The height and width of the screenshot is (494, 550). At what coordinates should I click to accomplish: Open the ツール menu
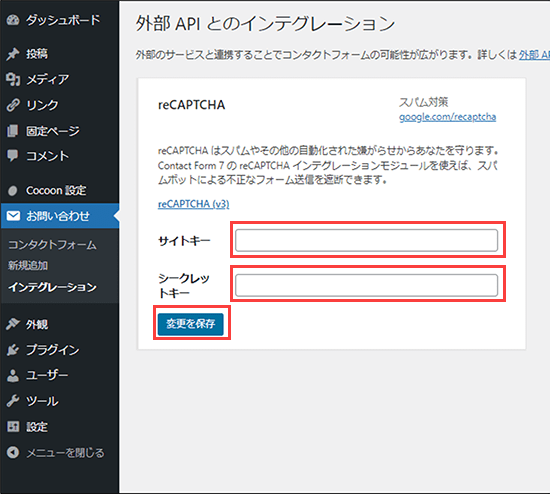42,401
